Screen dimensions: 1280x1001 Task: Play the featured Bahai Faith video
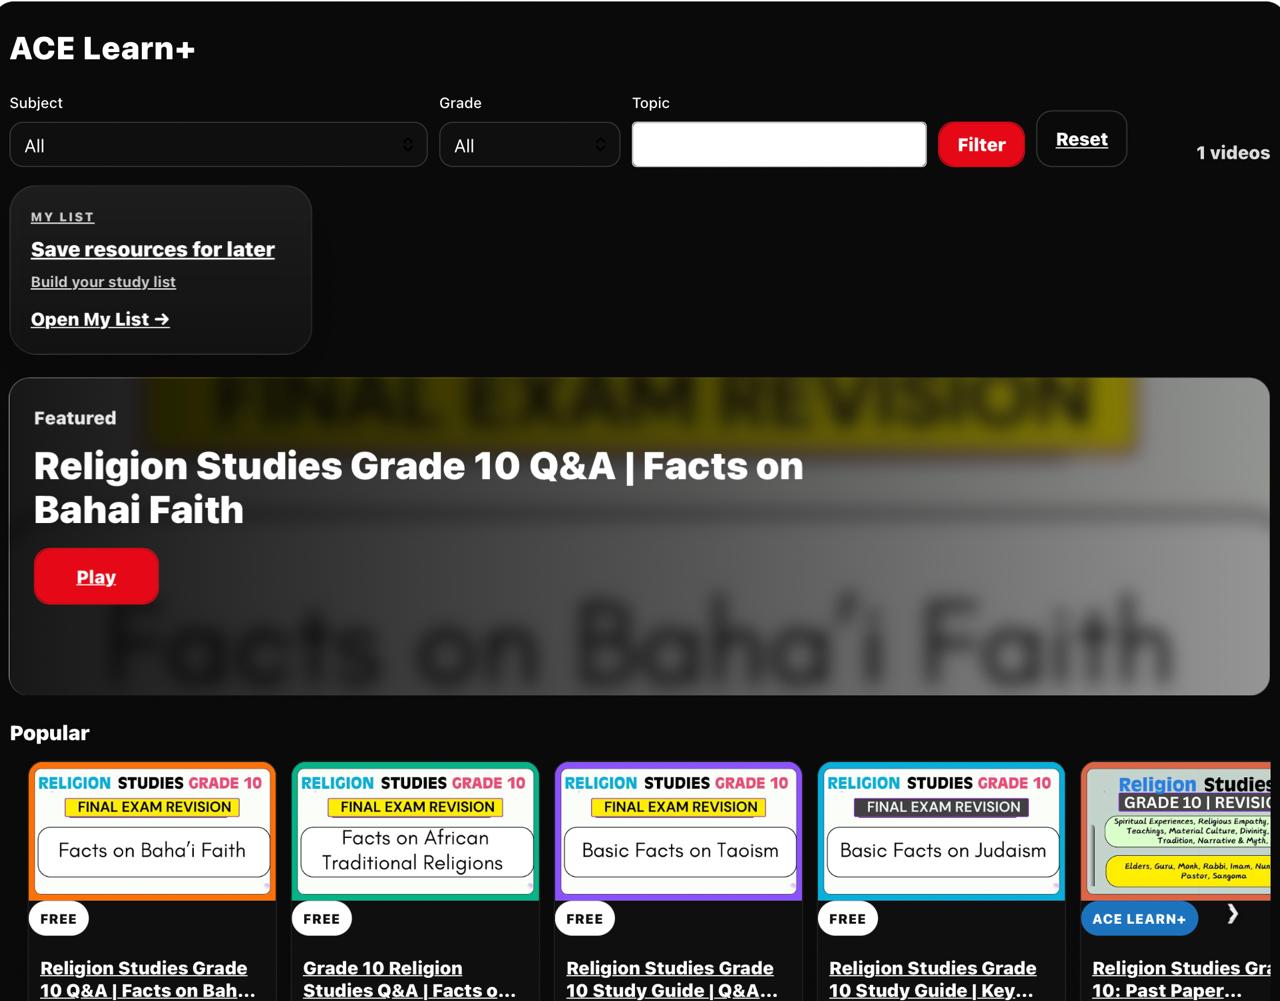[x=96, y=576]
